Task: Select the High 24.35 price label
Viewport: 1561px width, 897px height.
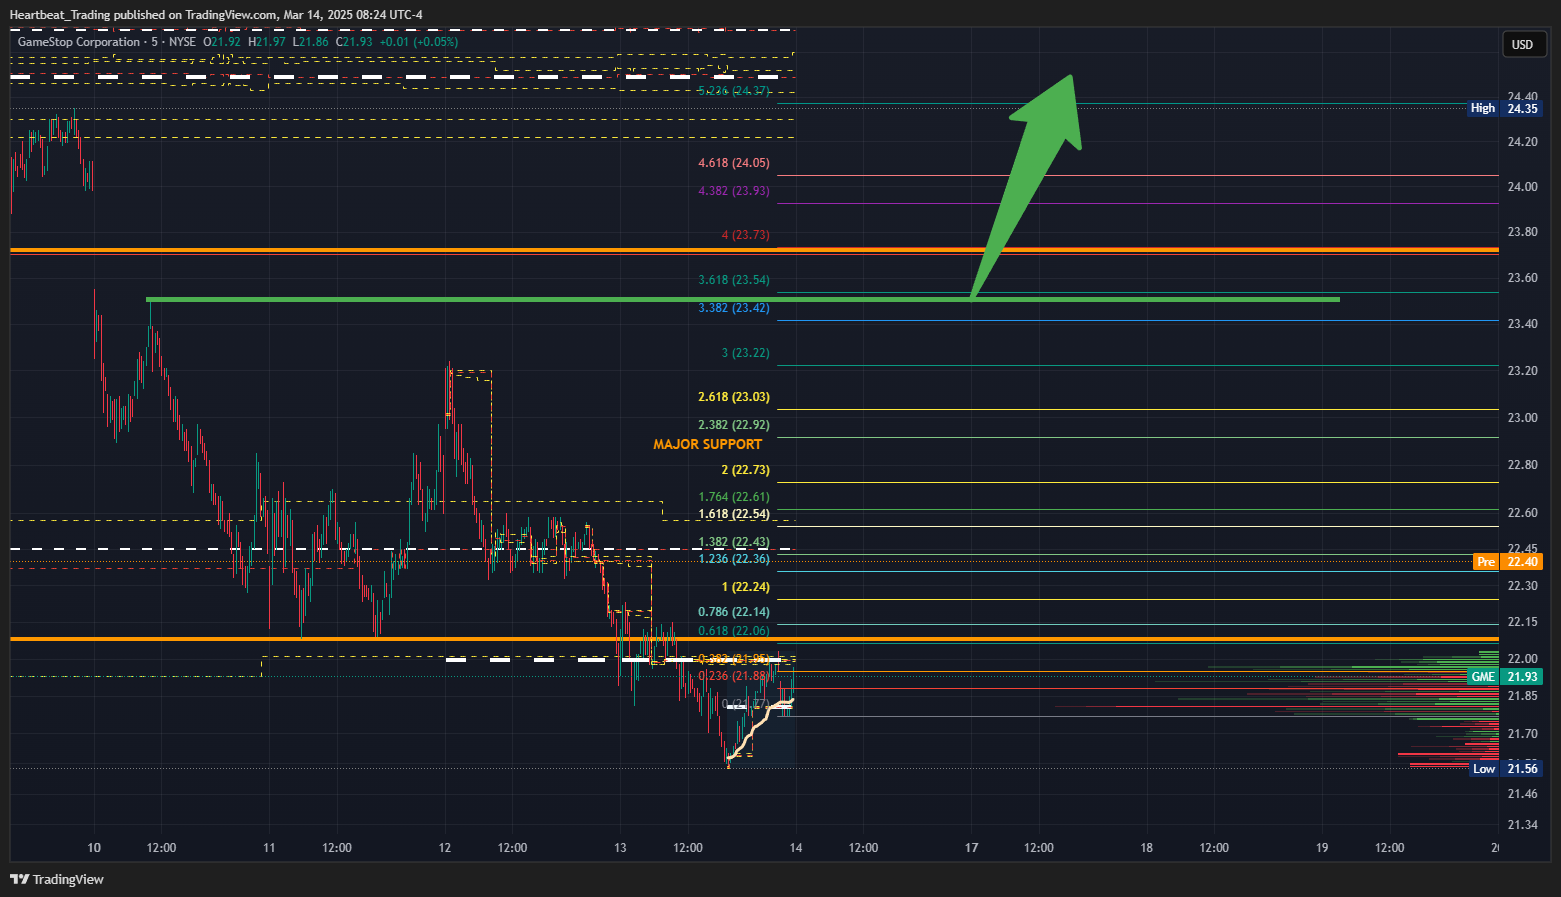Action: click(1505, 108)
